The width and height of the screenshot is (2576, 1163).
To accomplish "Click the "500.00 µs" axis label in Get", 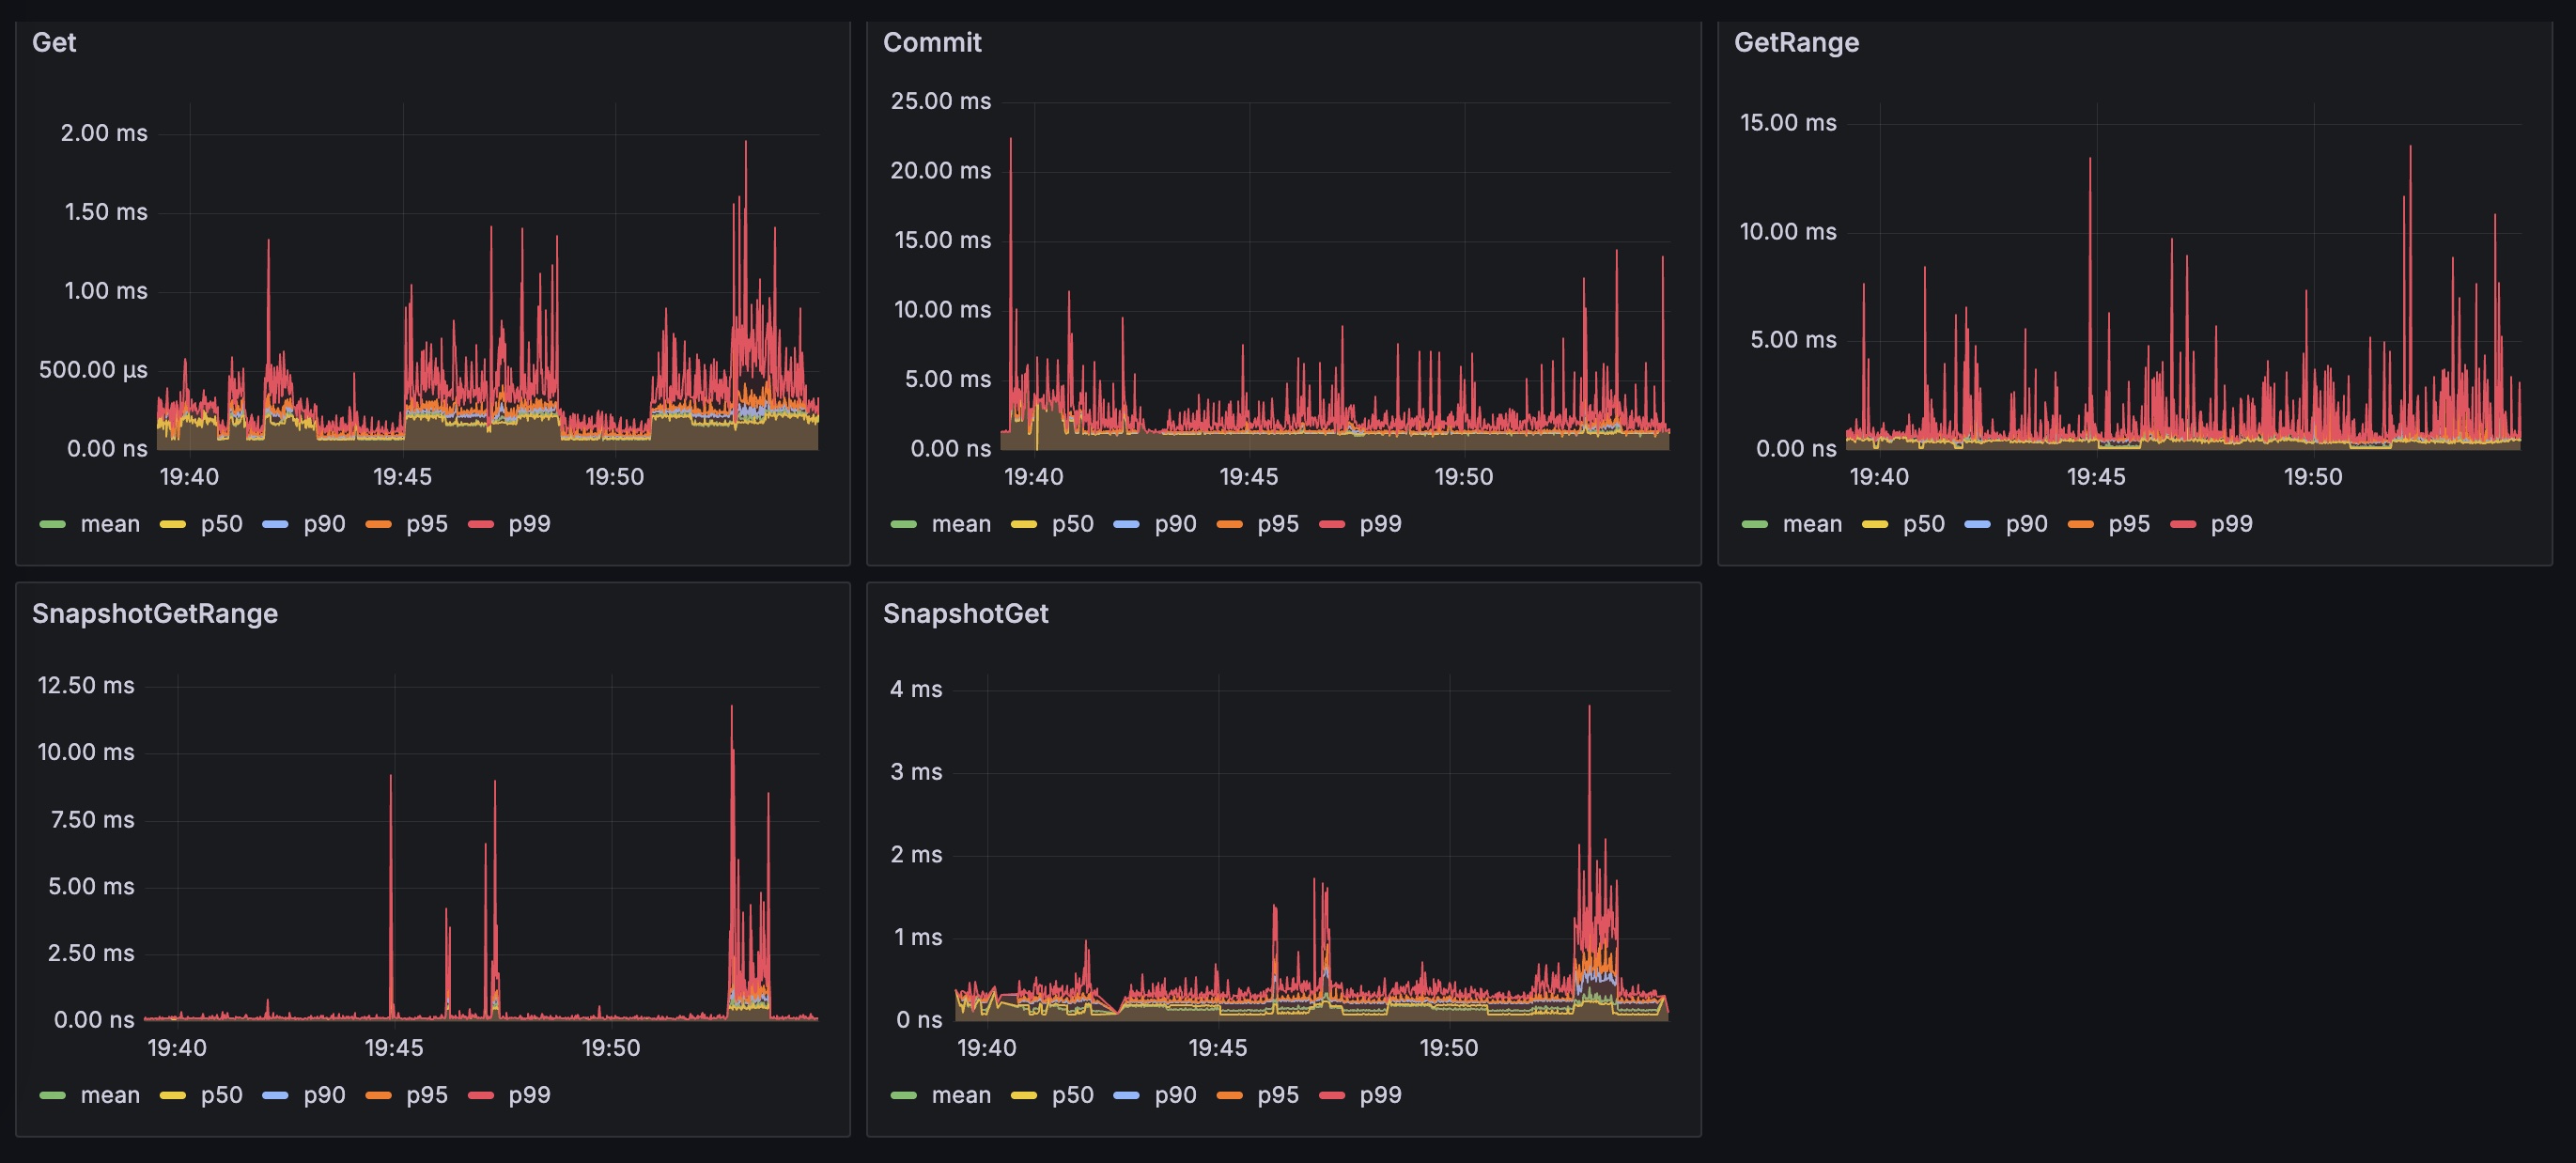I will 93,370.
